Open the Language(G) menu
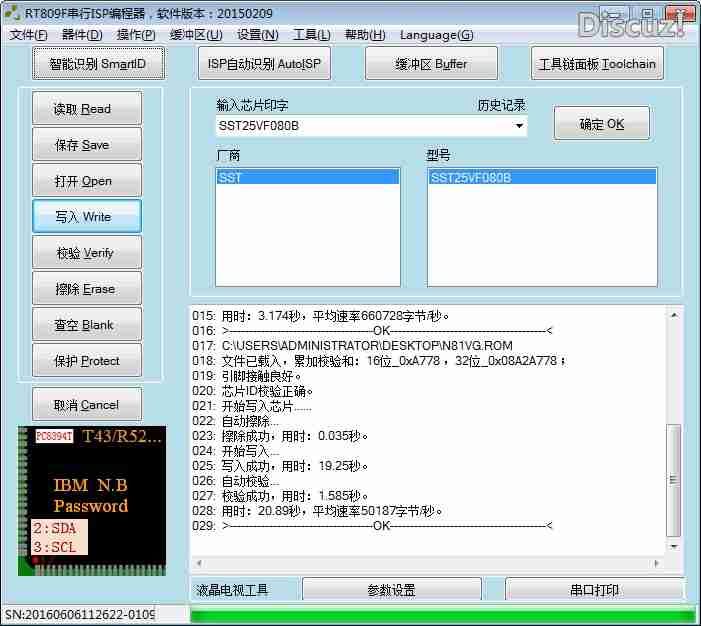Viewport: 701px width, 626px height. (436, 35)
